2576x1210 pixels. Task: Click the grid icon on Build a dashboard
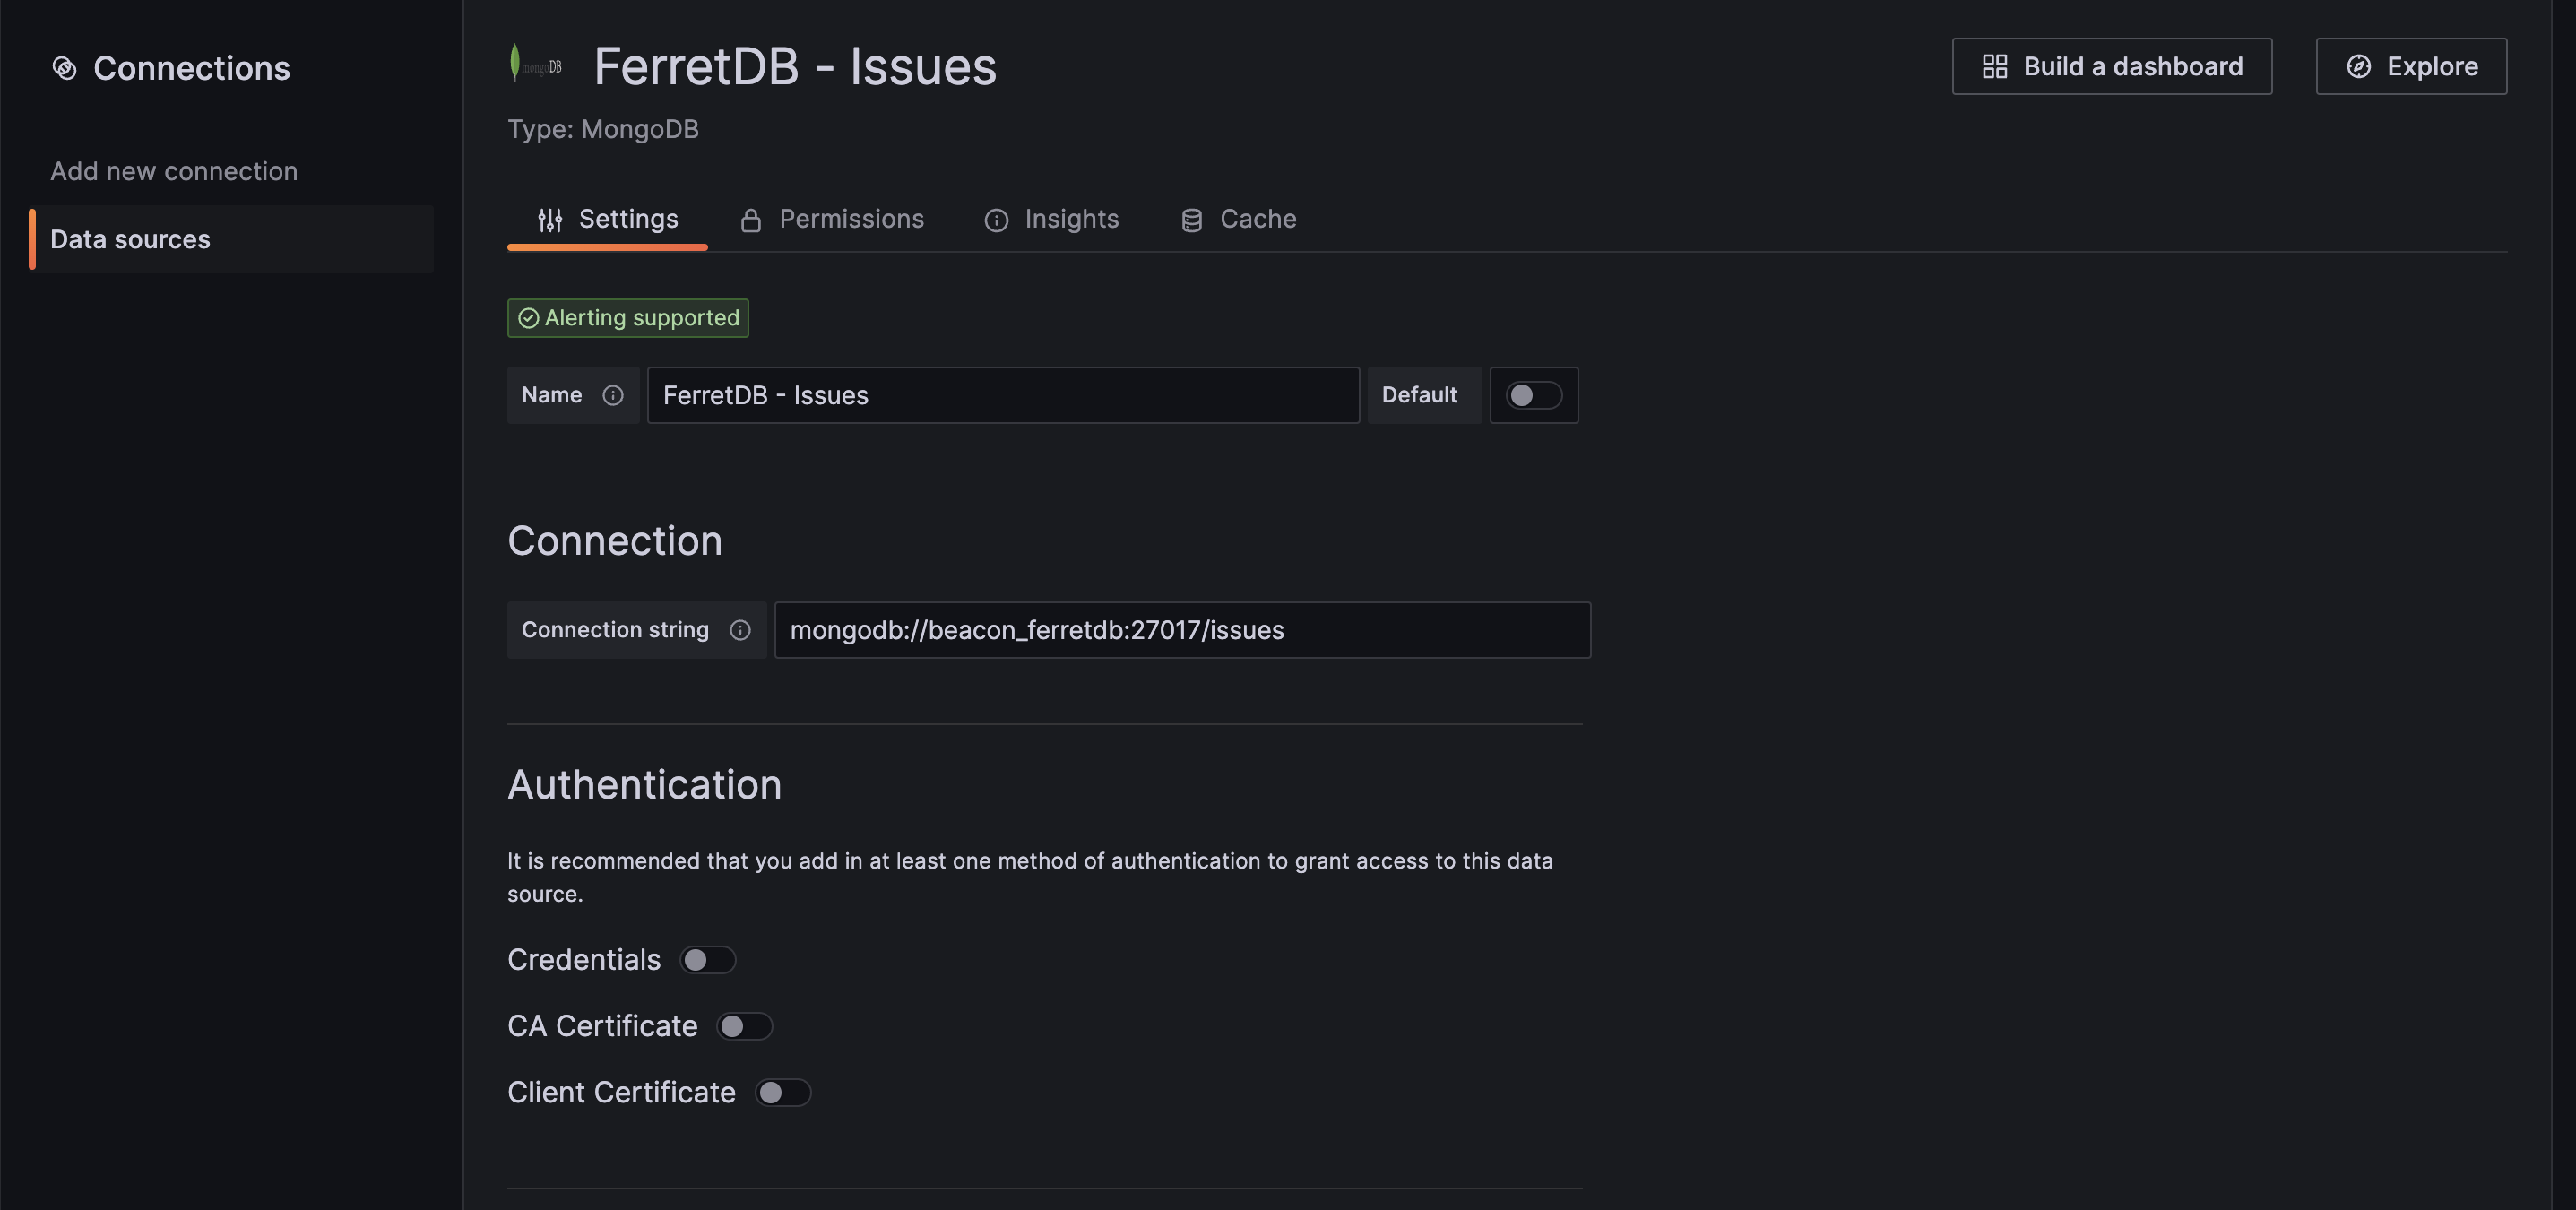click(x=1994, y=66)
